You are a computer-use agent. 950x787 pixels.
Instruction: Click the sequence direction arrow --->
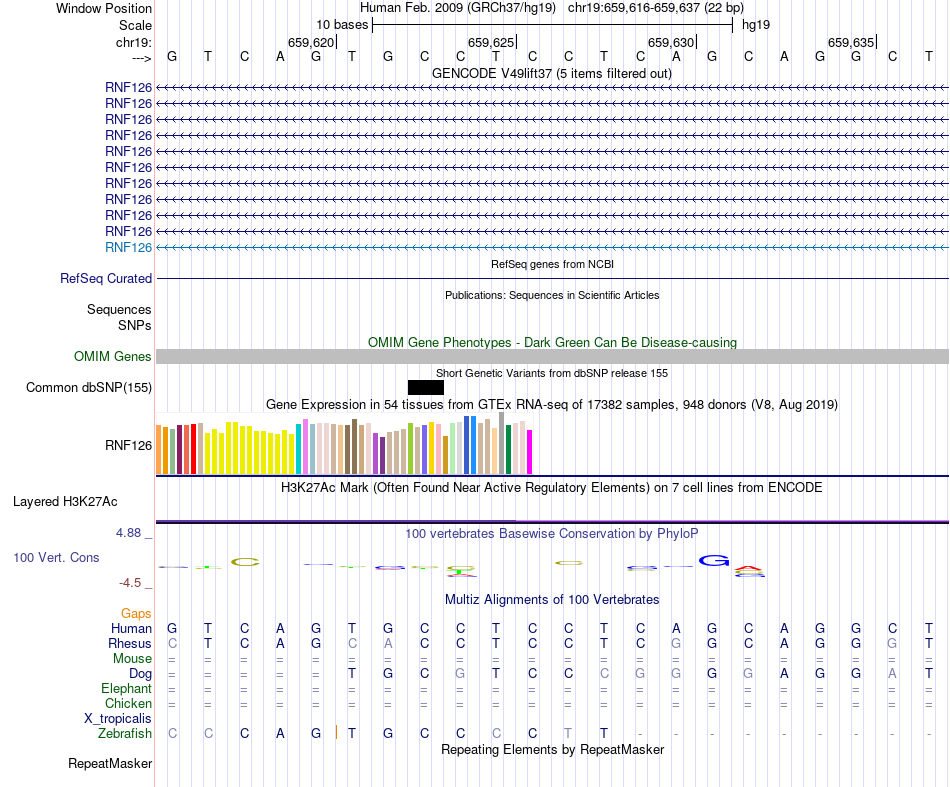click(x=142, y=58)
